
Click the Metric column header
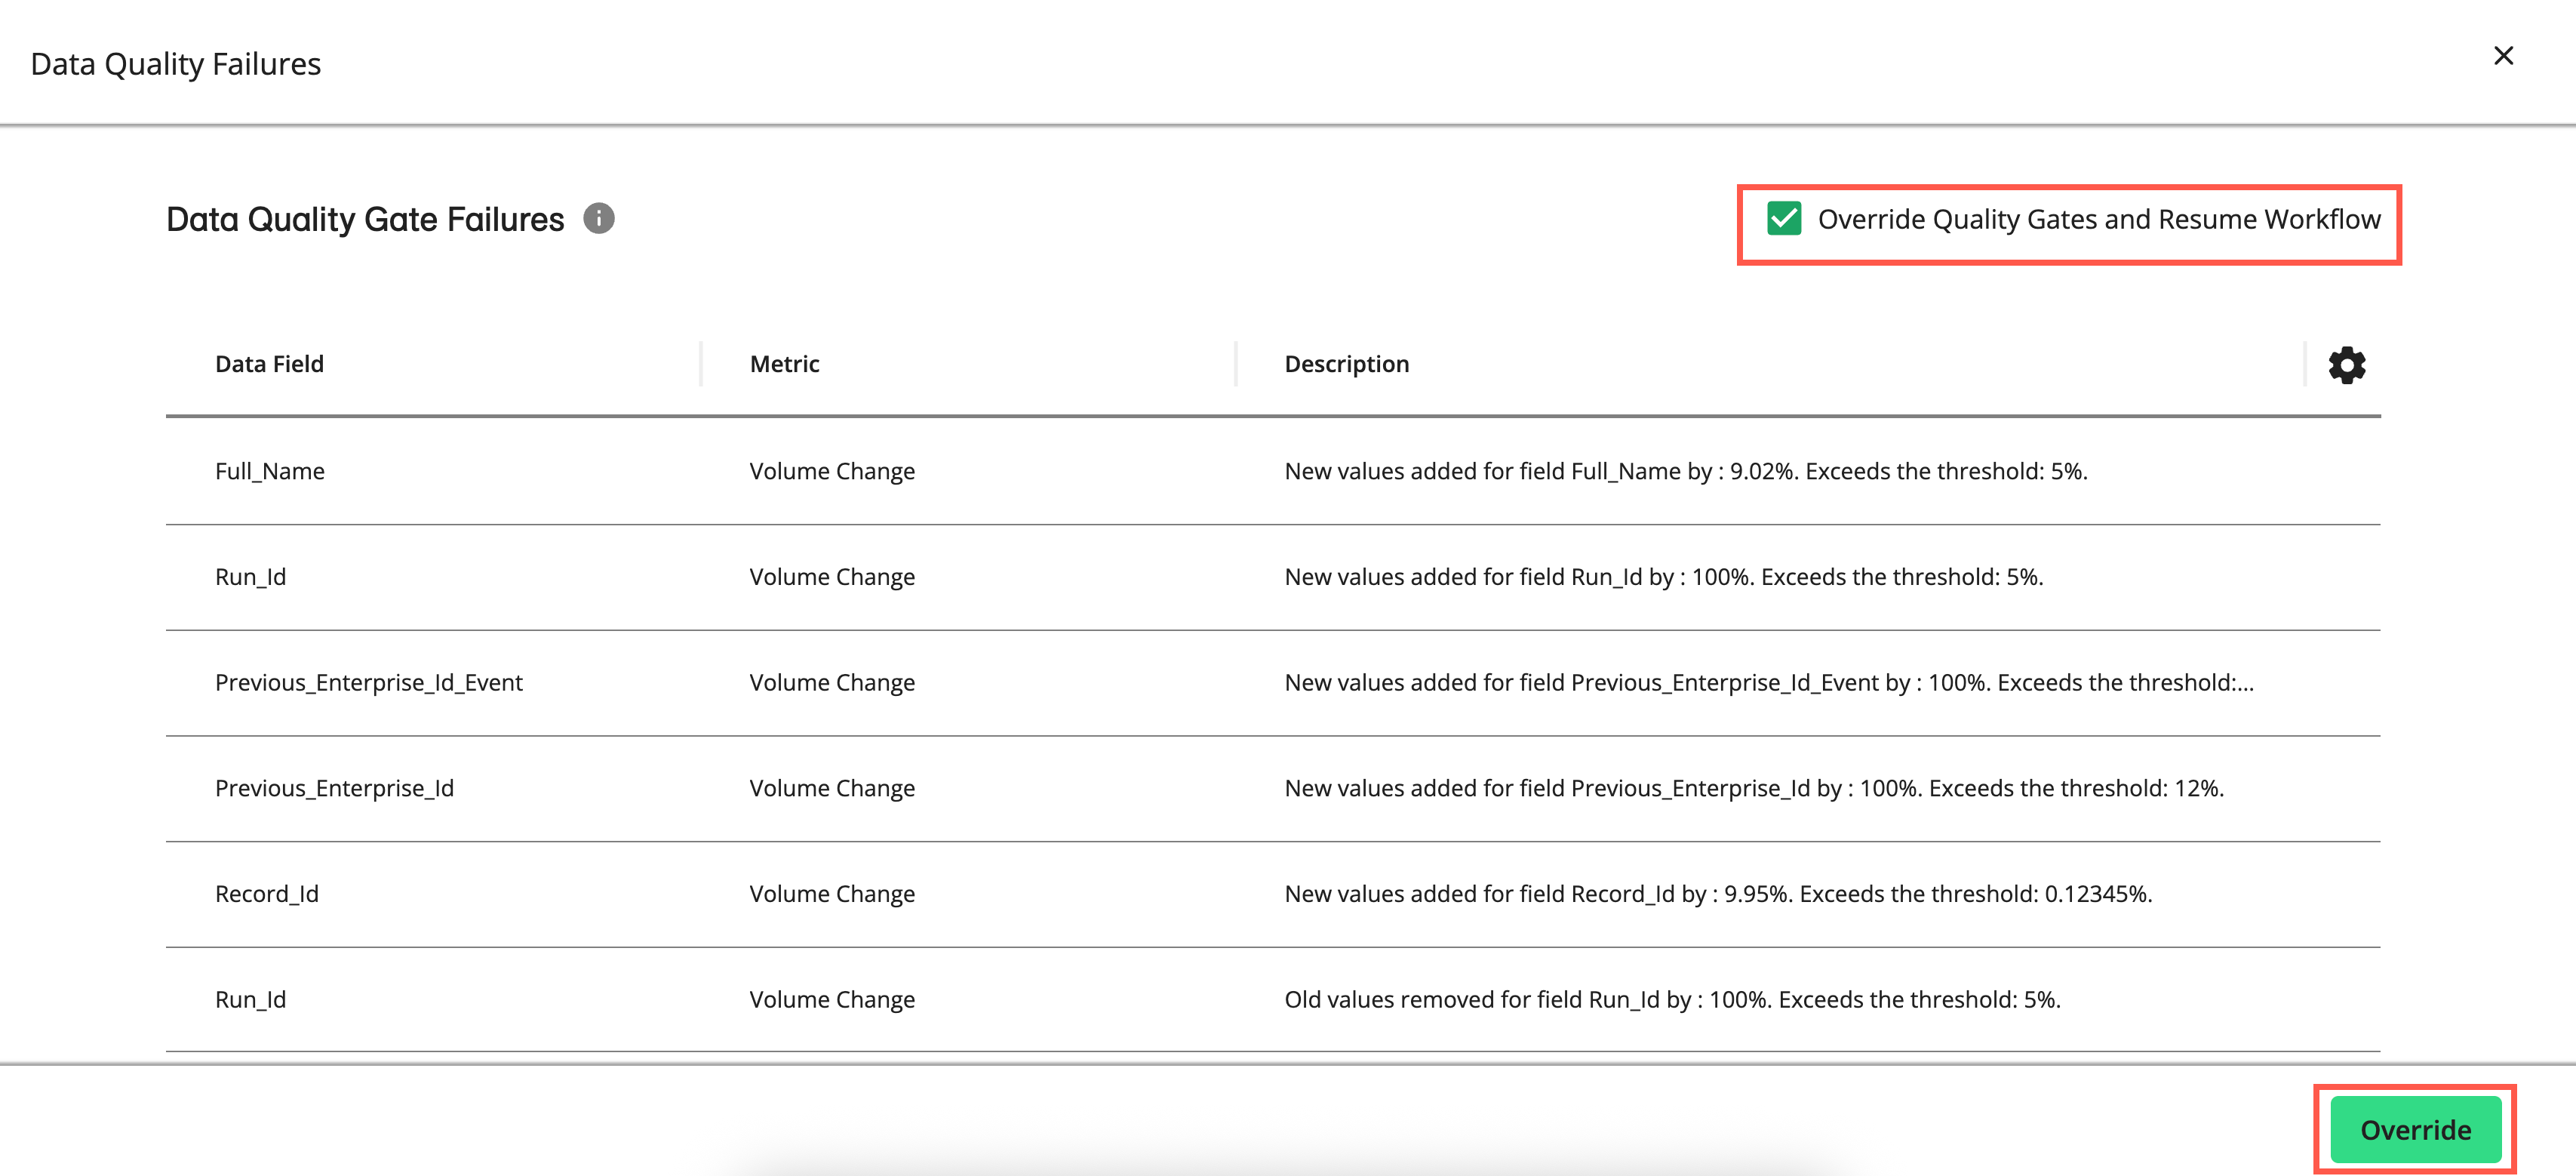pos(784,364)
